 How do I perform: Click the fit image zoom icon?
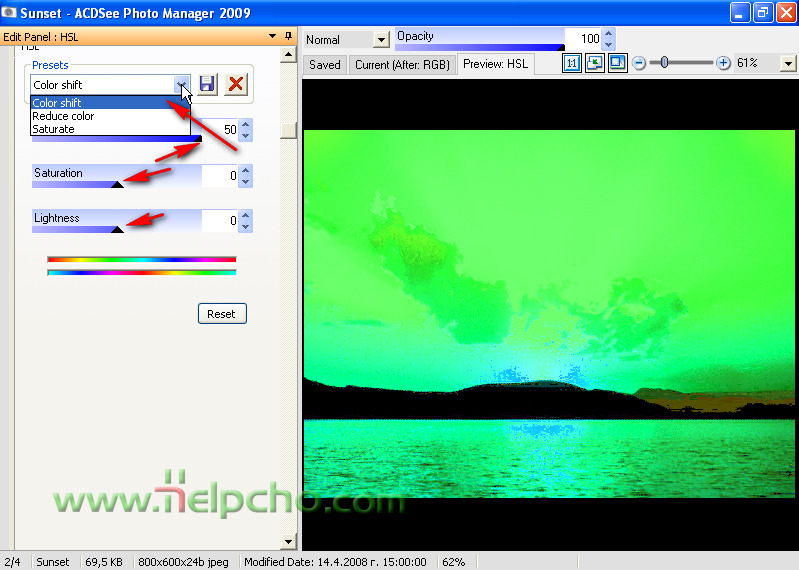pyautogui.click(x=594, y=63)
